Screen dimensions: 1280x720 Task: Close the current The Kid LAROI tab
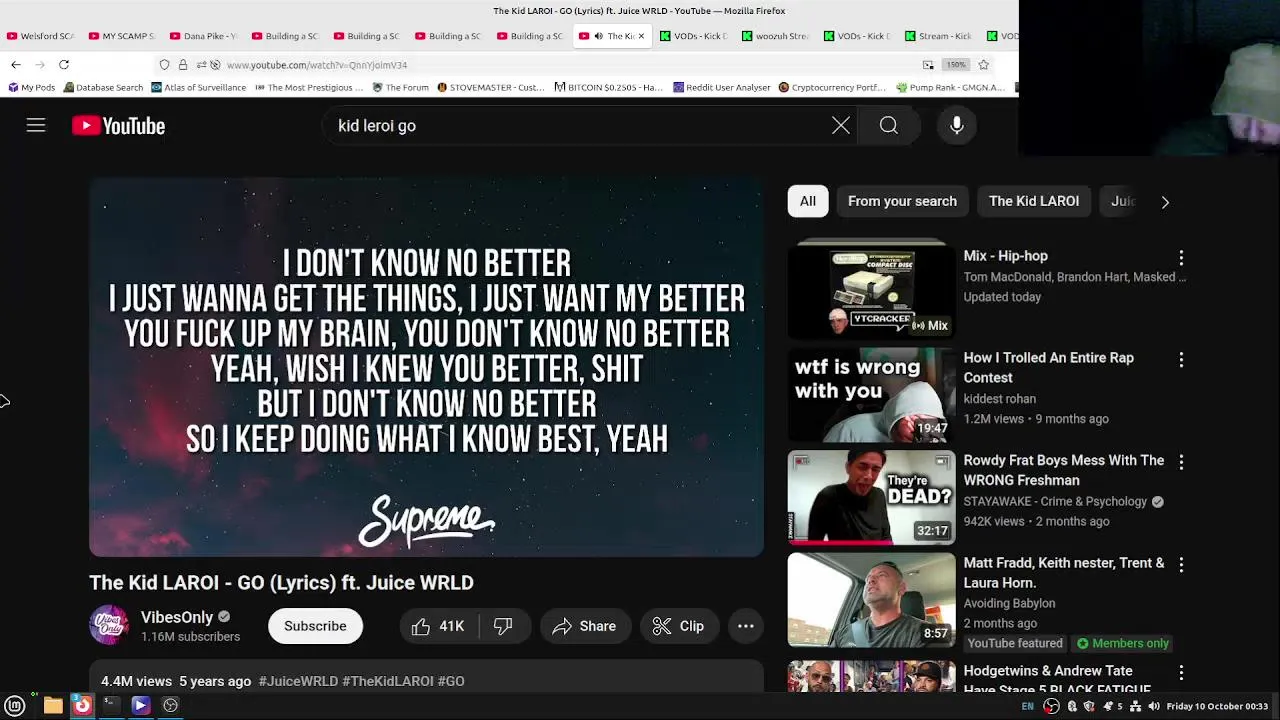(641, 36)
